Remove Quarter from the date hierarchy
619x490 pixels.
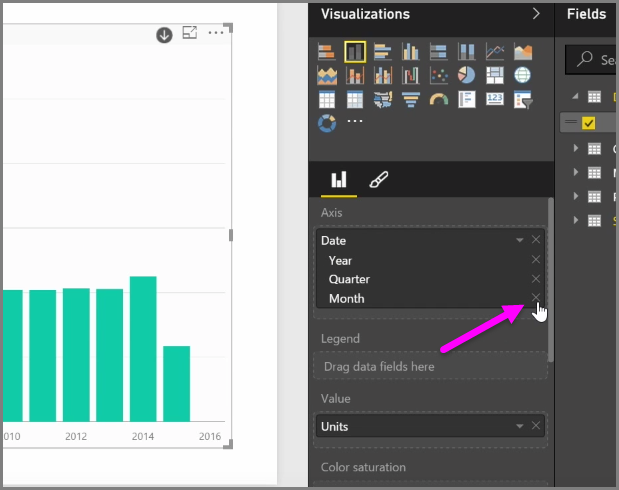click(536, 279)
